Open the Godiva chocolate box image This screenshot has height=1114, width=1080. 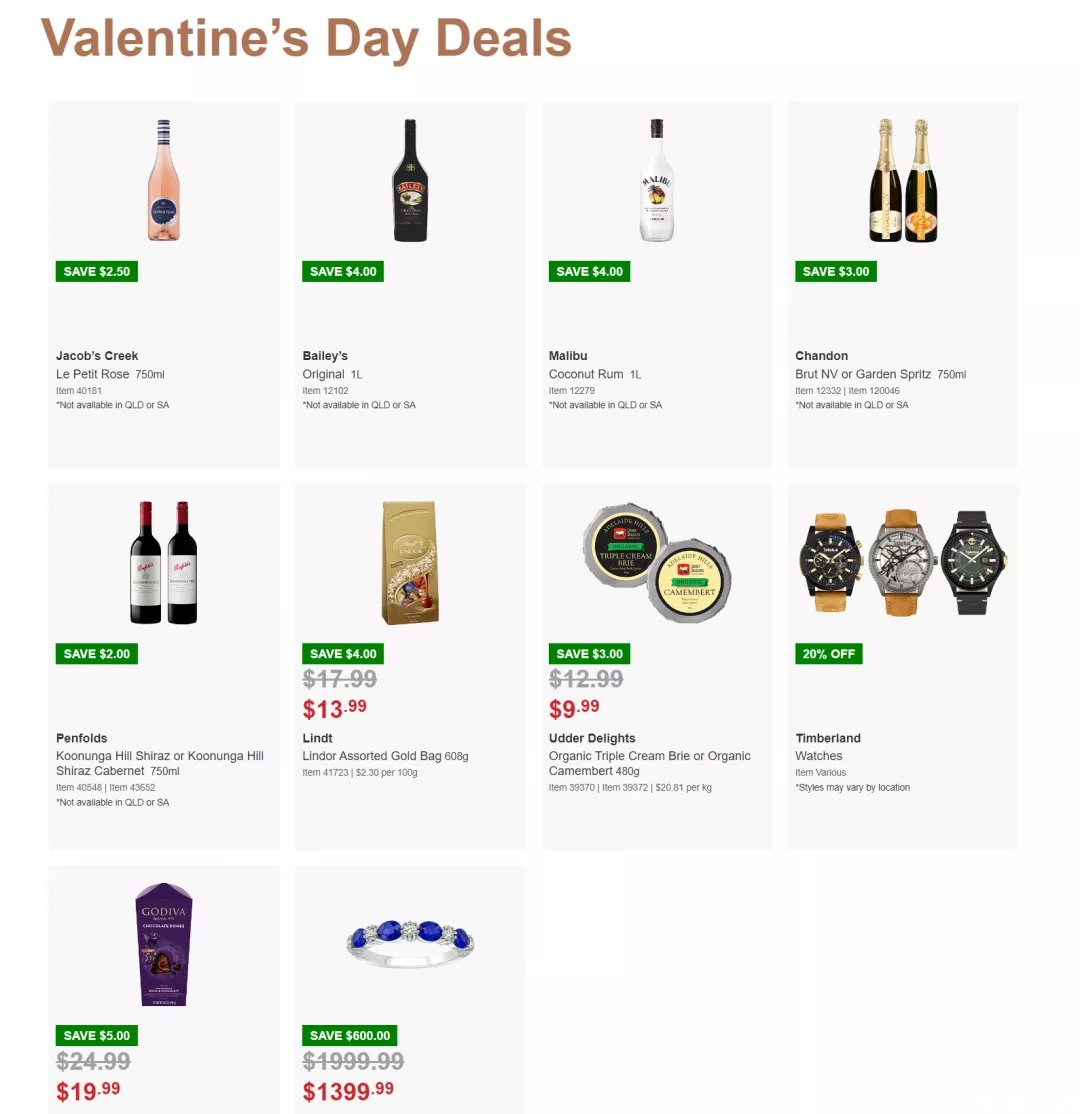163,944
